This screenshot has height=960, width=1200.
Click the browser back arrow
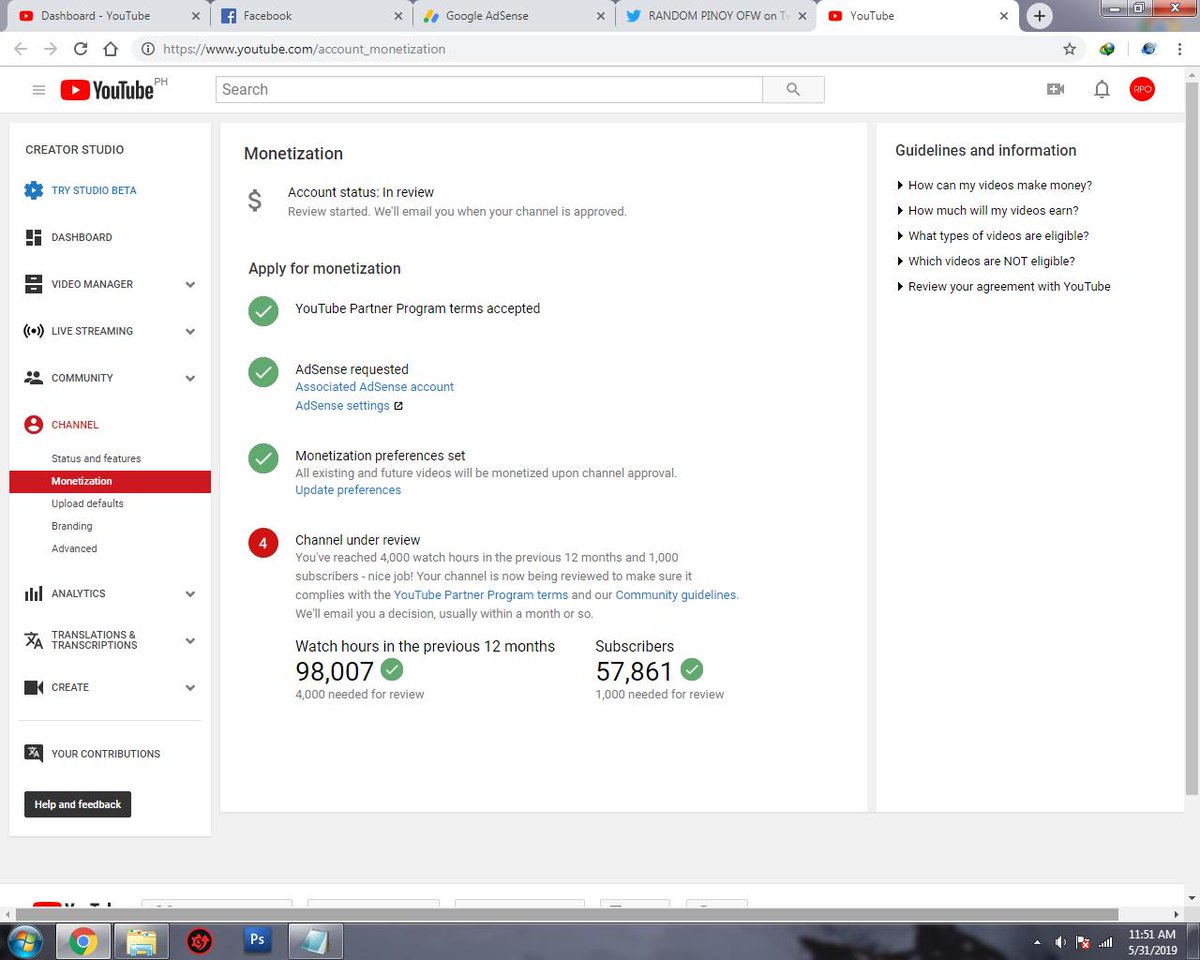21,48
